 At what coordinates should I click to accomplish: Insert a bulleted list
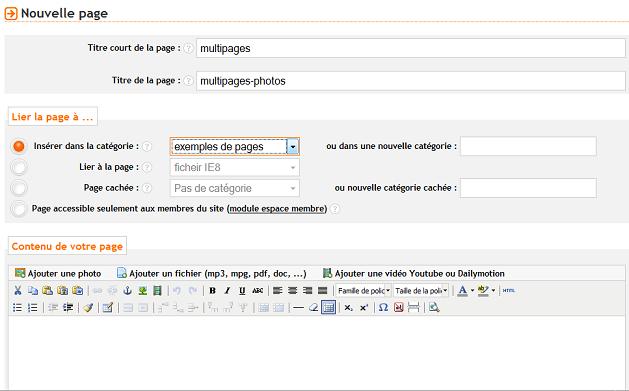(x=18, y=308)
